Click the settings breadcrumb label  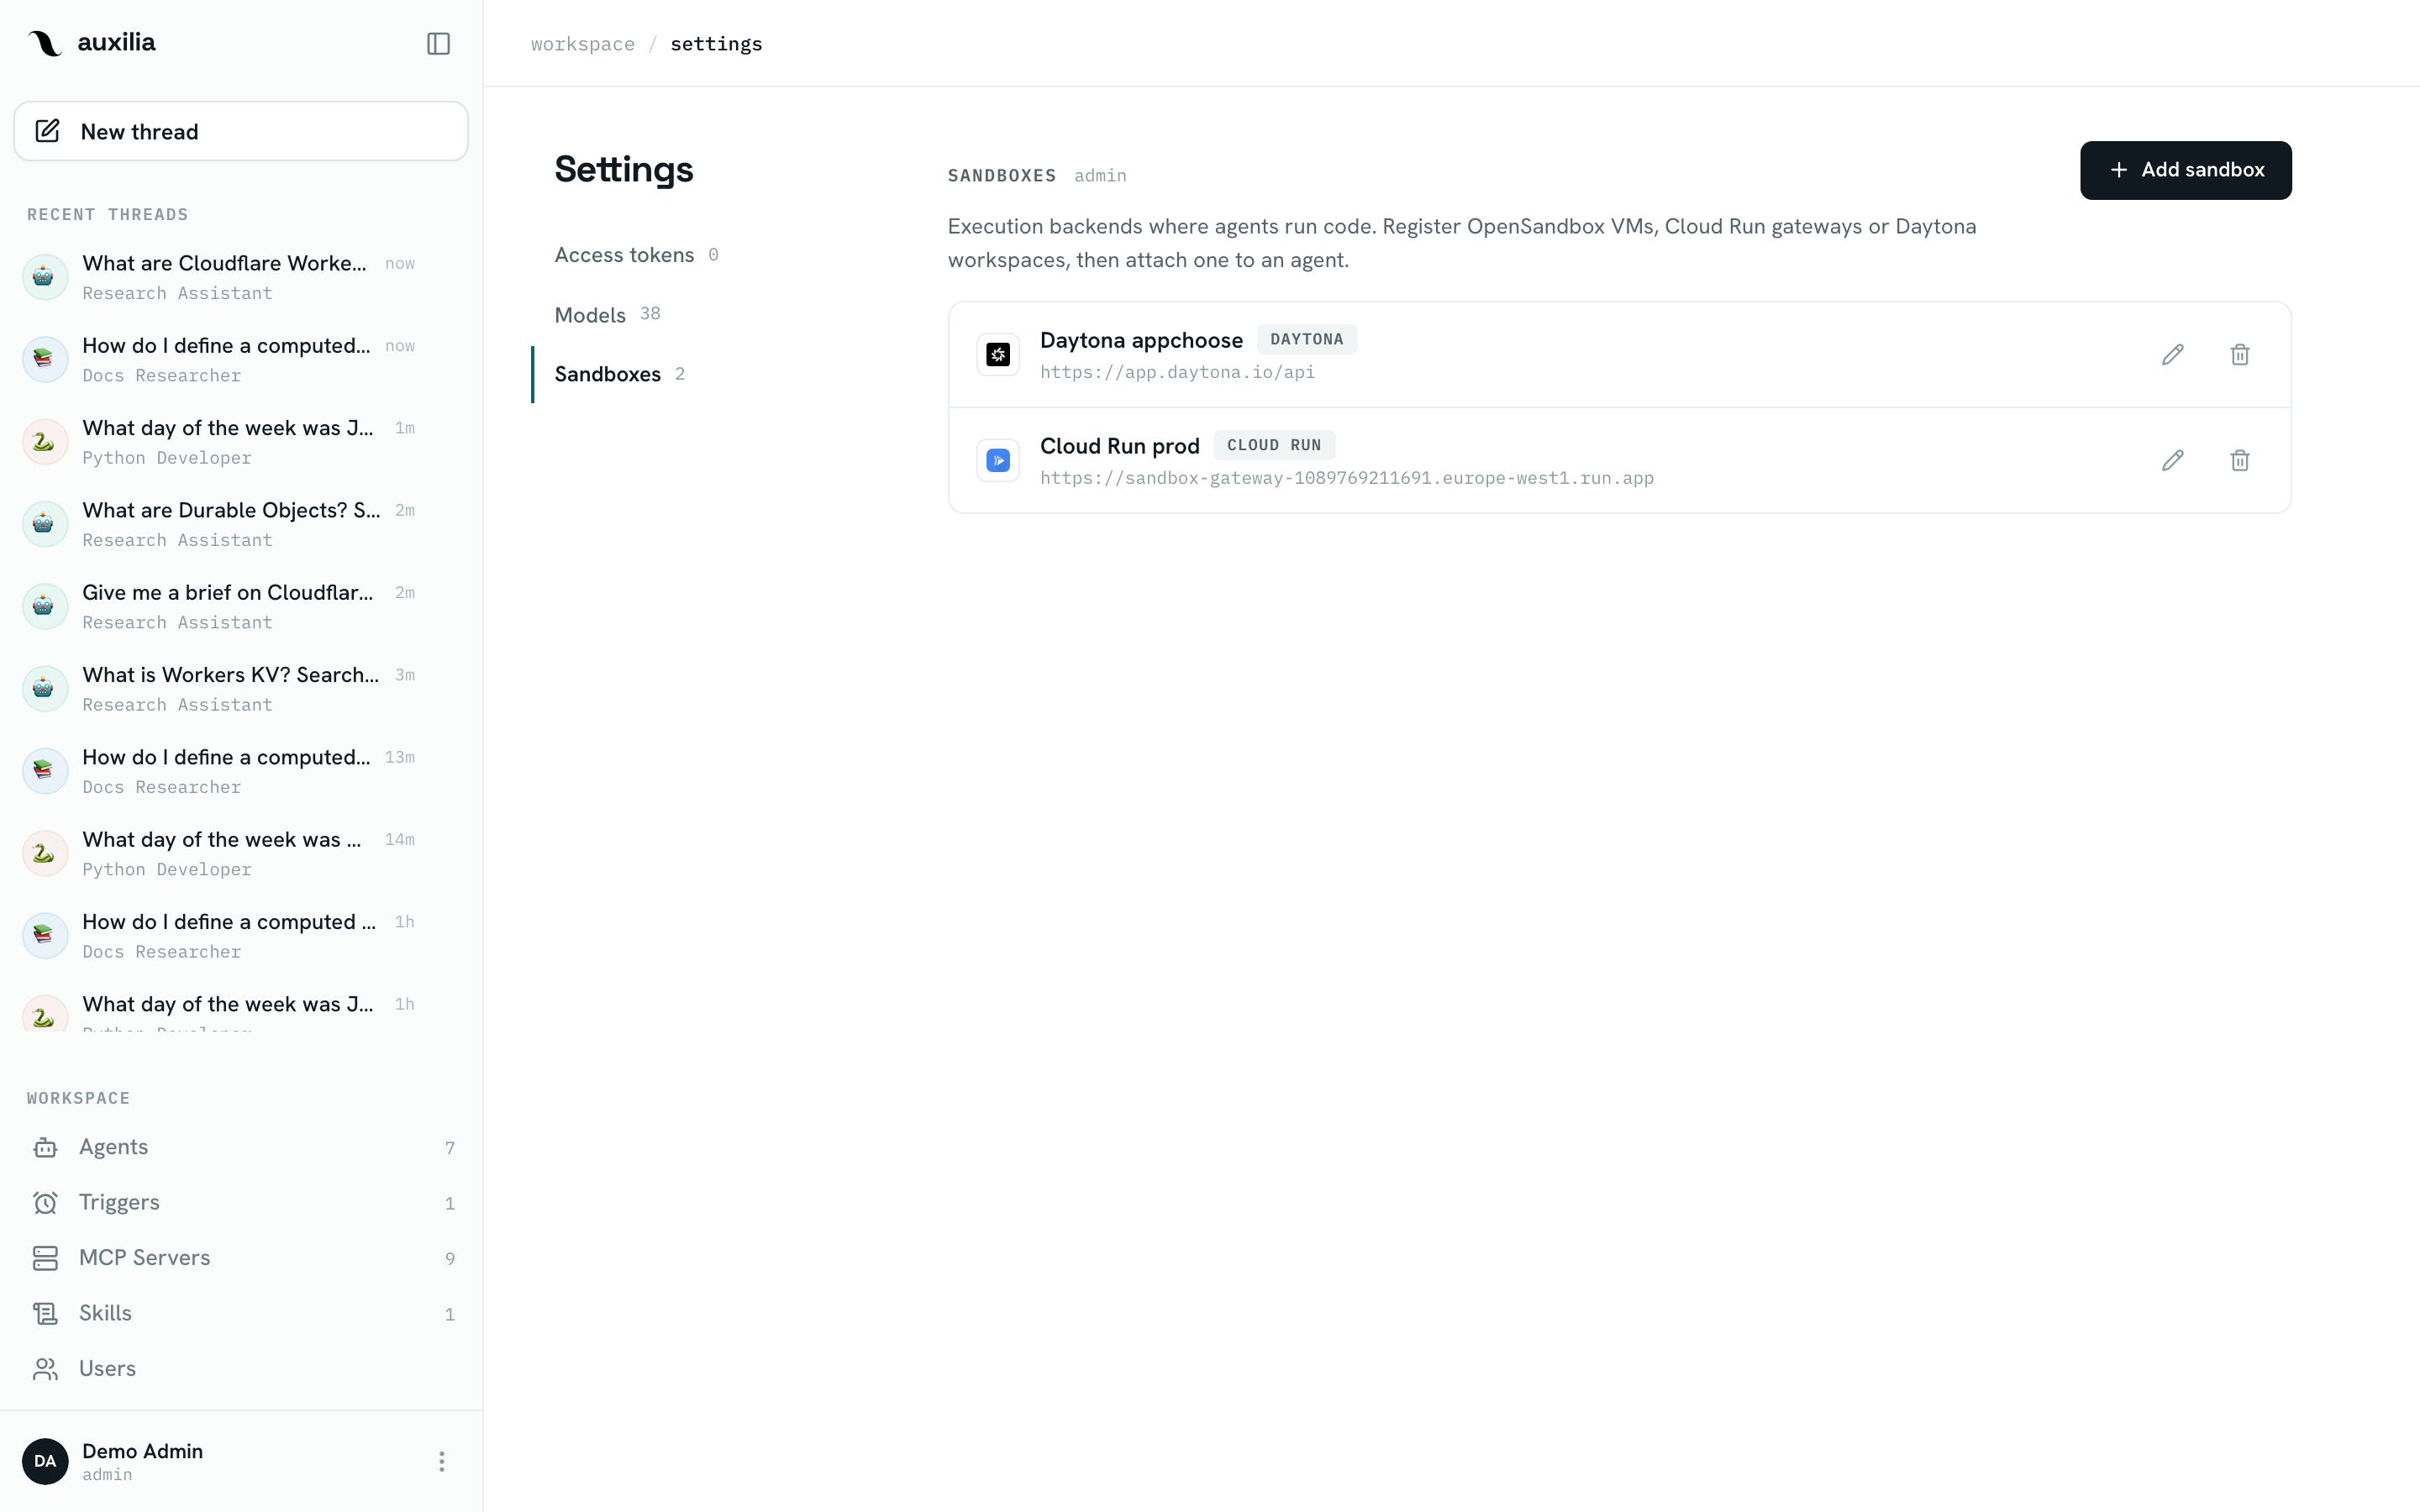pyautogui.click(x=716, y=44)
